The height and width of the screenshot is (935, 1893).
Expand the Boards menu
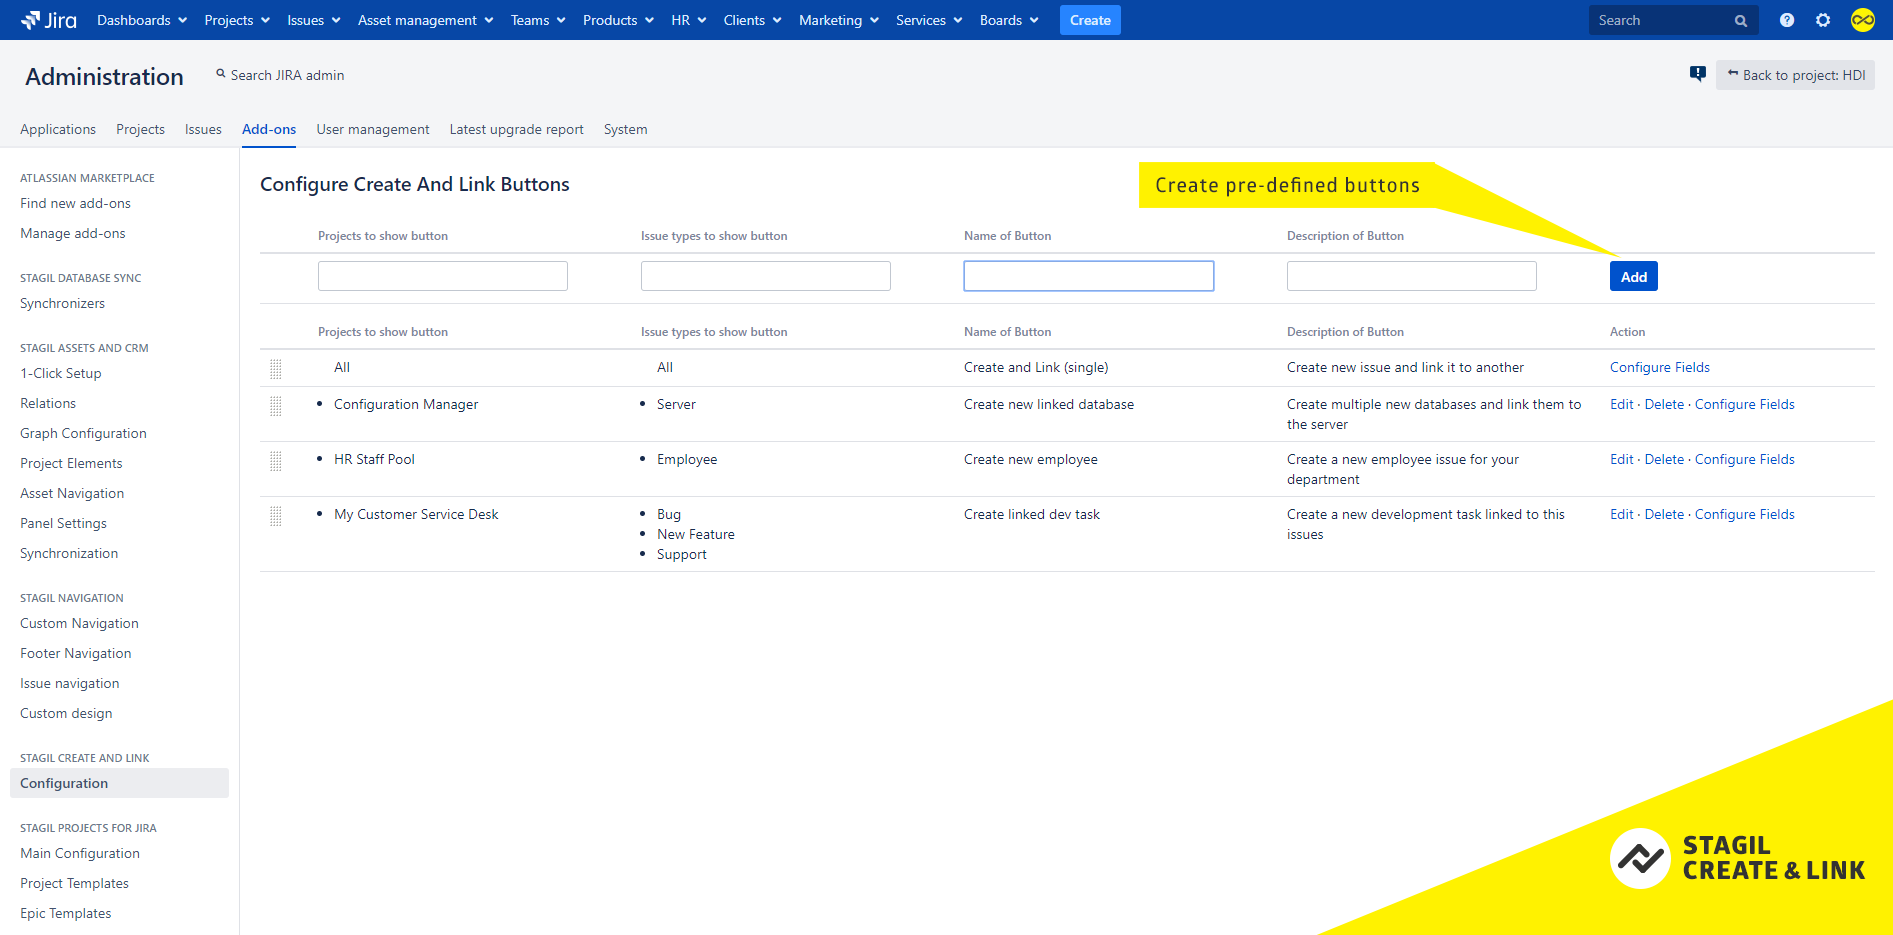click(x=1009, y=20)
